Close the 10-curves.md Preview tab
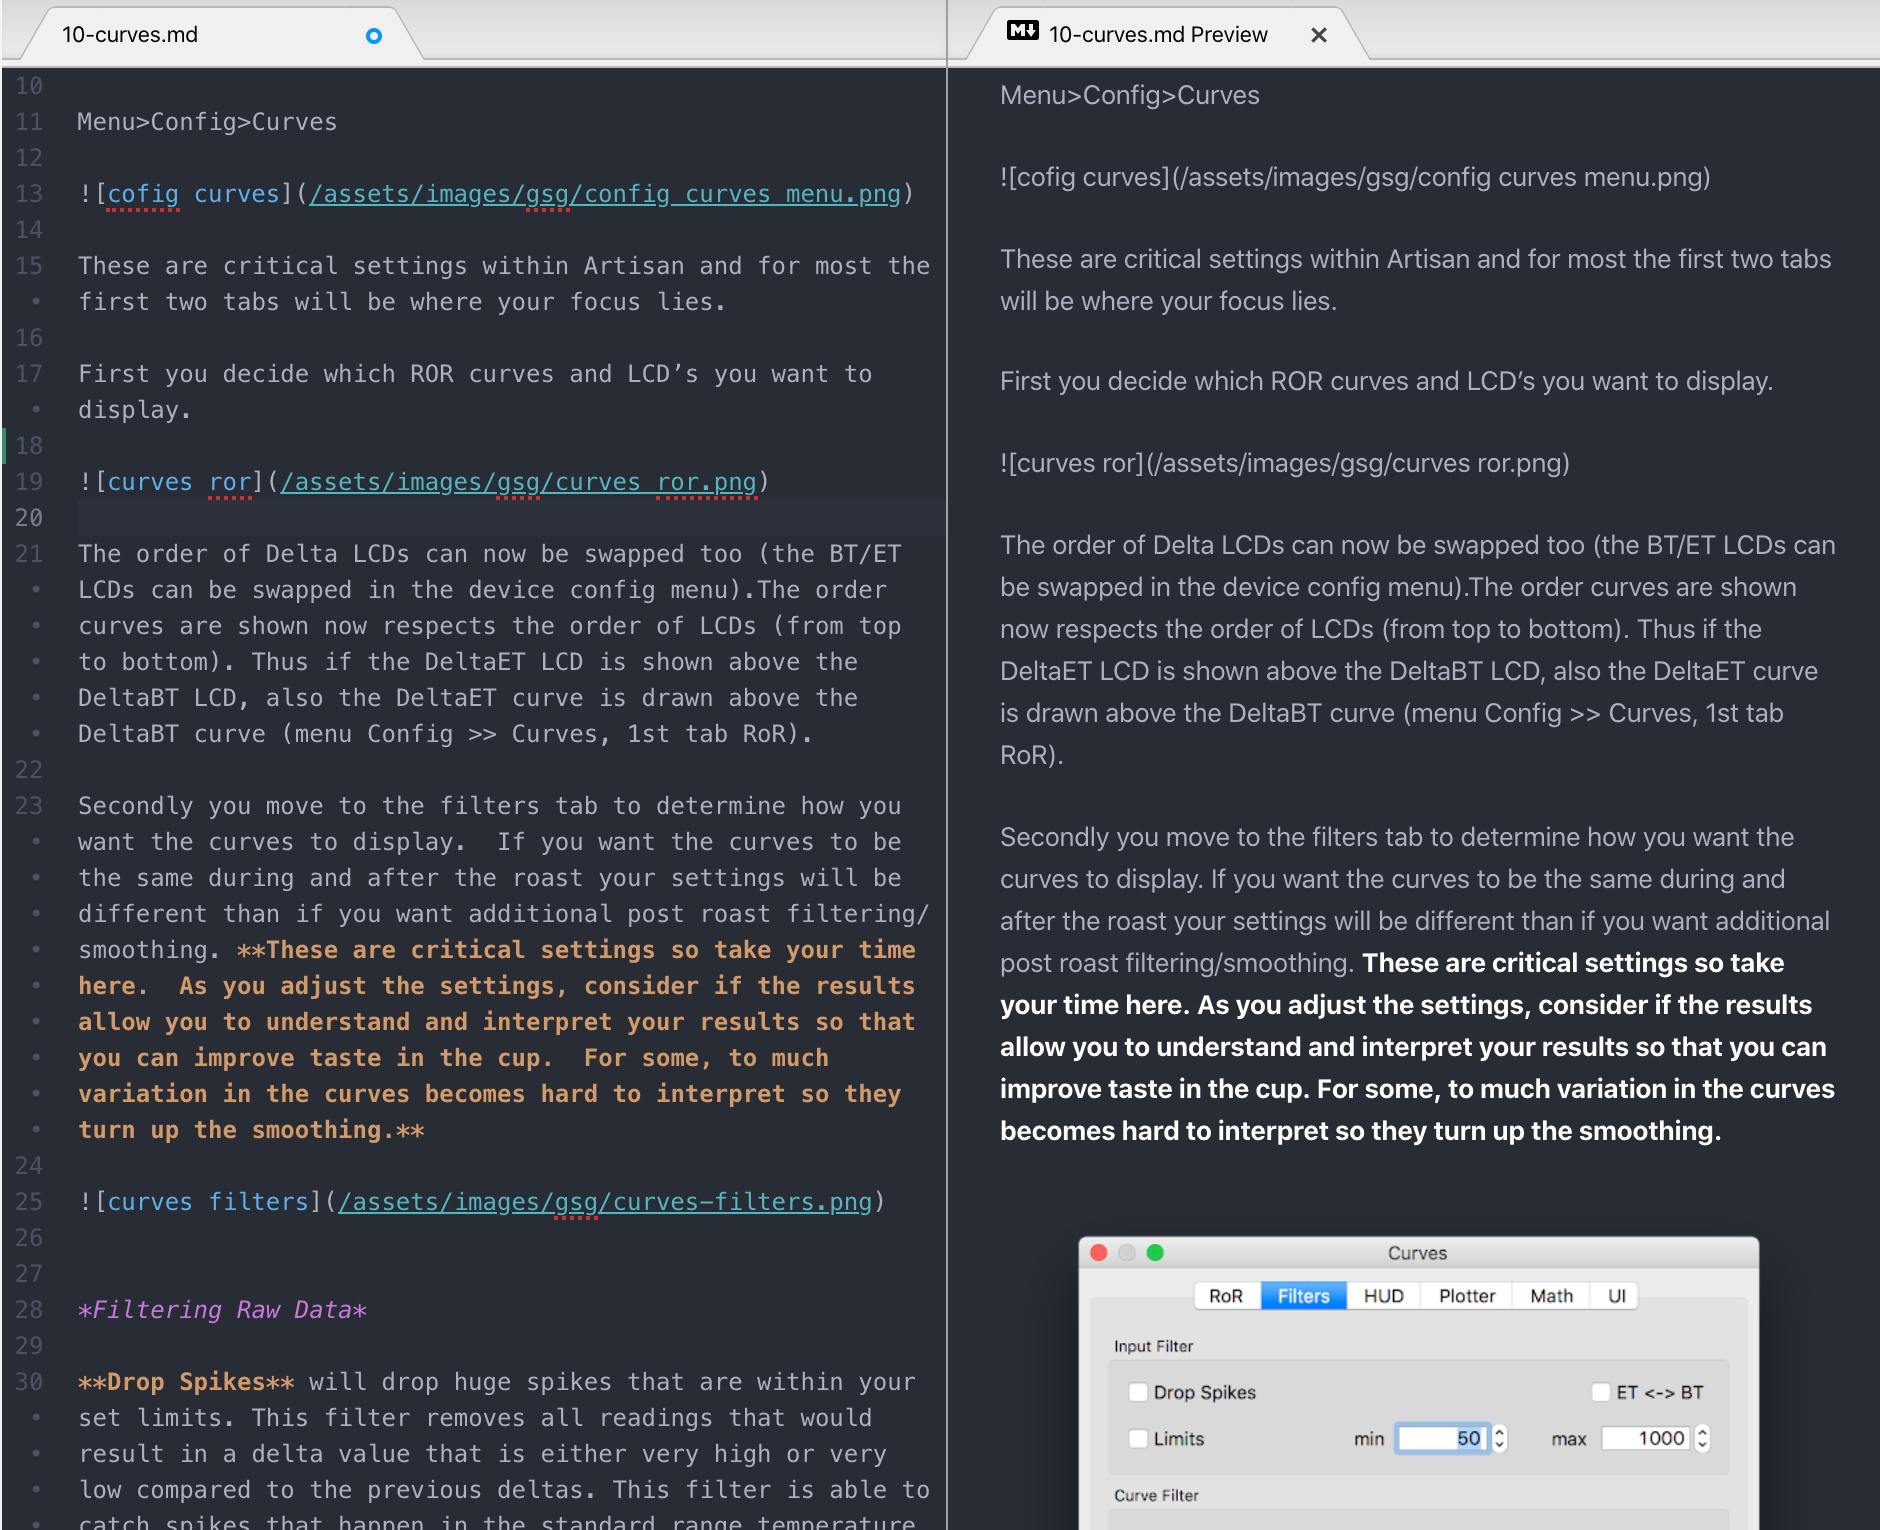This screenshot has width=1880, height=1530. point(1319,34)
